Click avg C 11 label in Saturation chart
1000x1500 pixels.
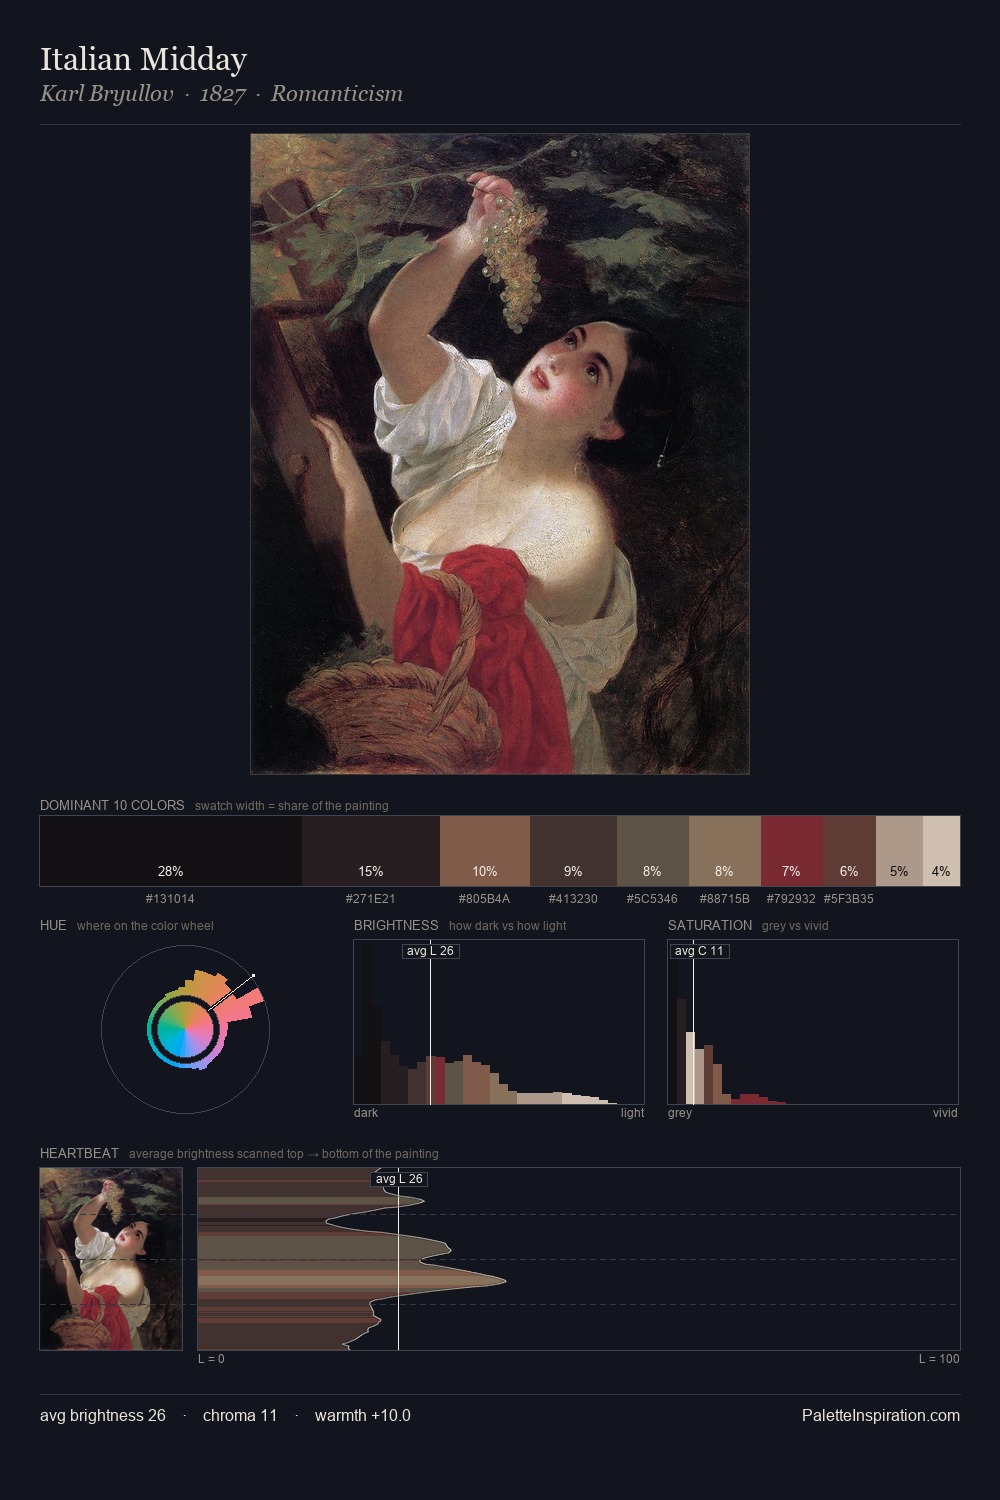coord(699,951)
